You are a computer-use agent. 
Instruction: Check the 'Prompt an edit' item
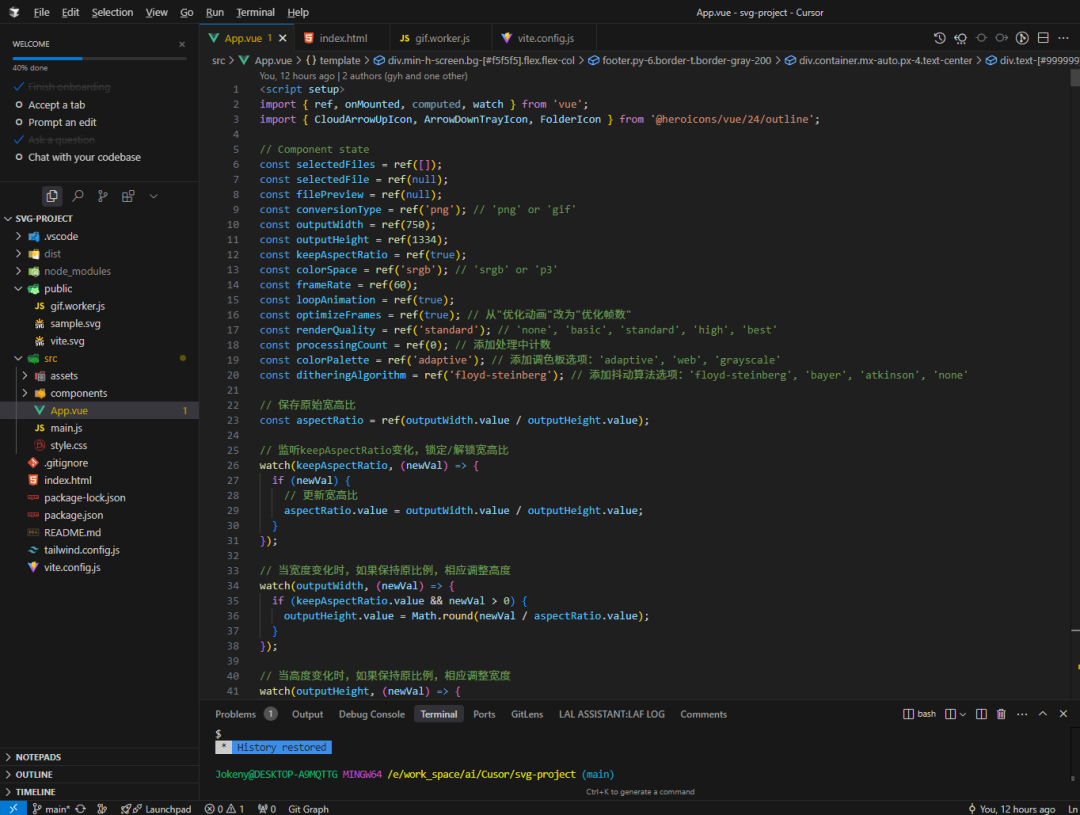click(62, 122)
